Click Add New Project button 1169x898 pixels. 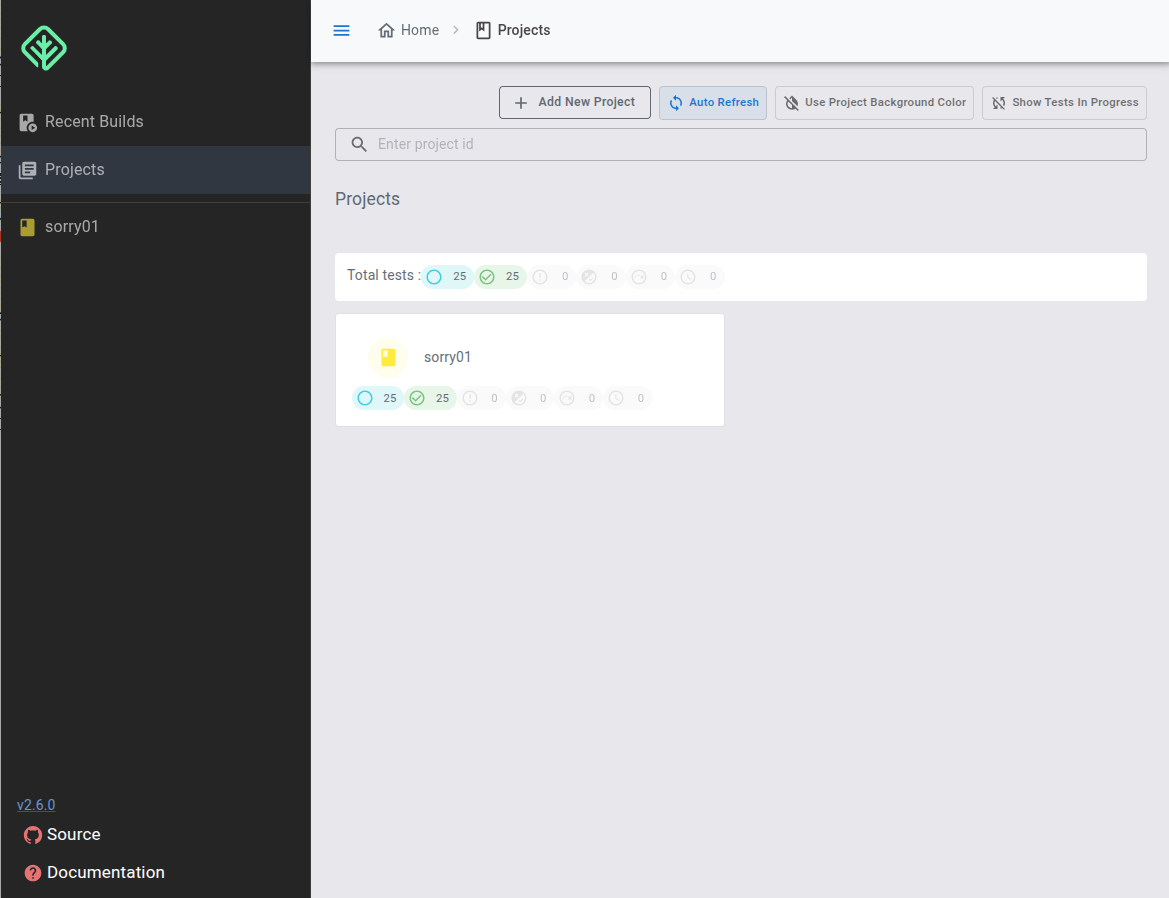pyautogui.click(x=575, y=102)
